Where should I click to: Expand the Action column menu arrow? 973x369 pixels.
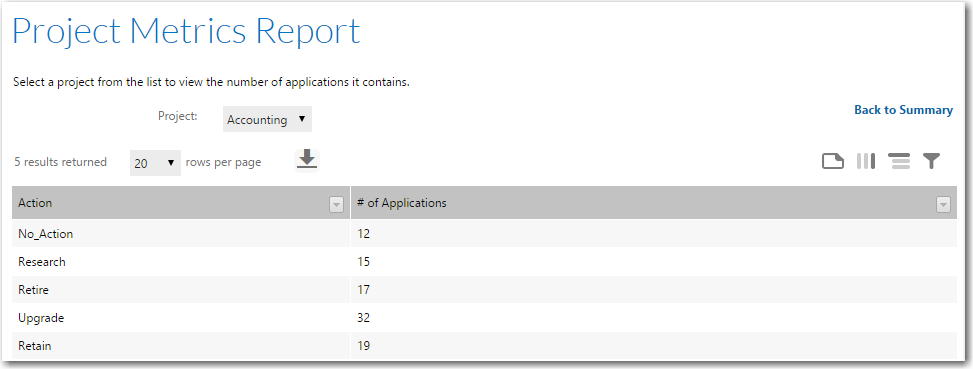point(336,205)
